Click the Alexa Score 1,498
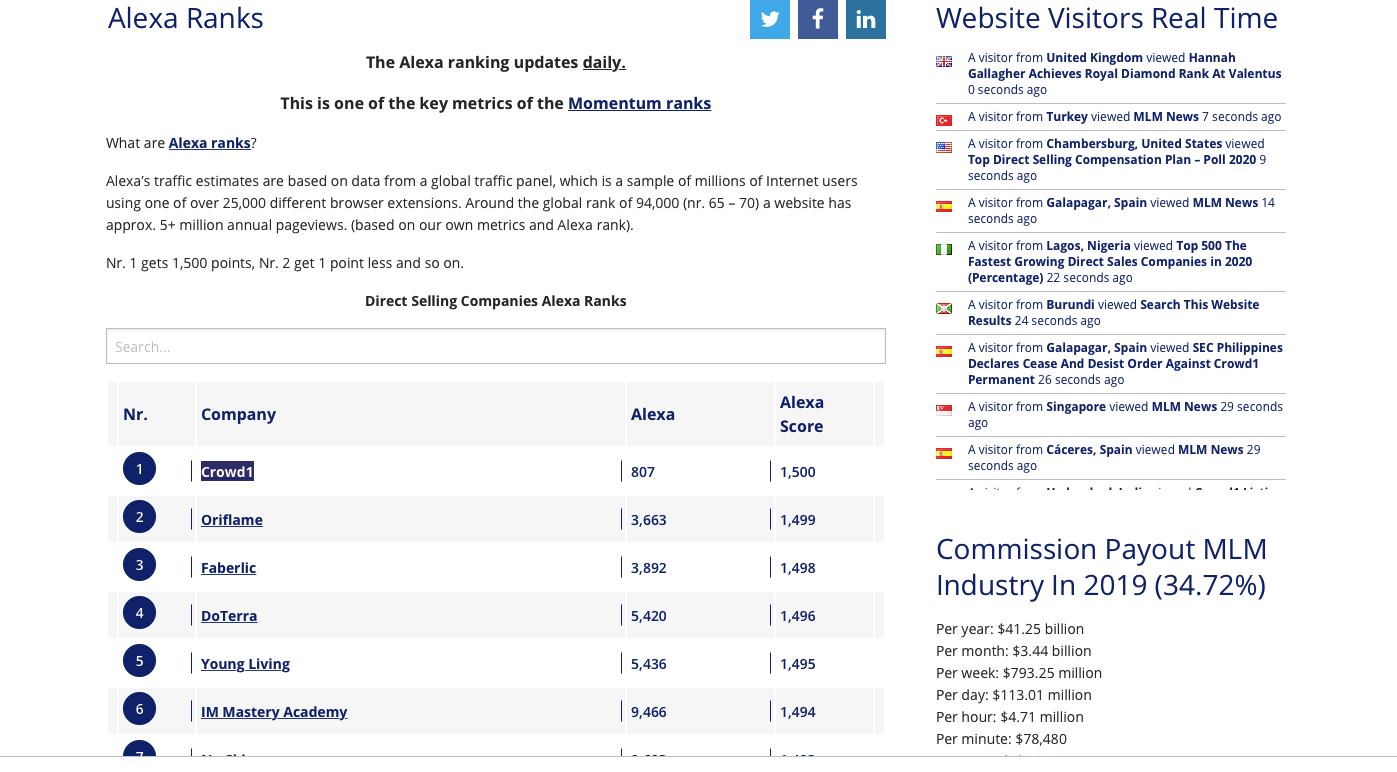The width and height of the screenshot is (1397, 772). pos(798,568)
